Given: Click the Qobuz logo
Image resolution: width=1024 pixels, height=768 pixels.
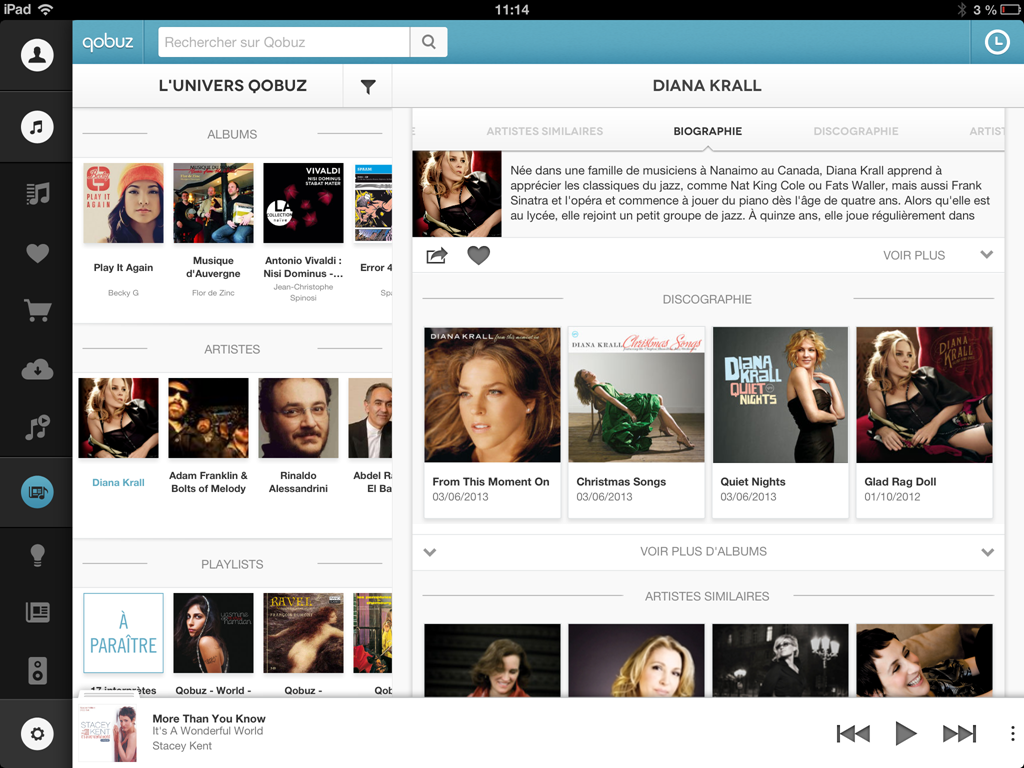Looking at the screenshot, I should (x=108, y=42).
